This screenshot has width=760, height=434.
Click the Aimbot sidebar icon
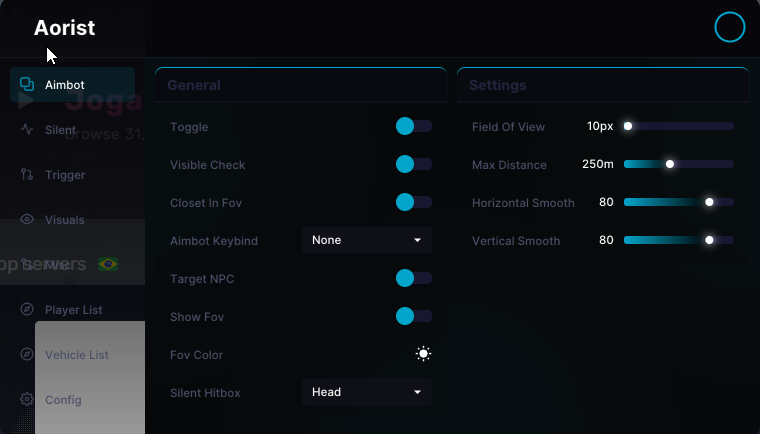click(x=27, y=85)
